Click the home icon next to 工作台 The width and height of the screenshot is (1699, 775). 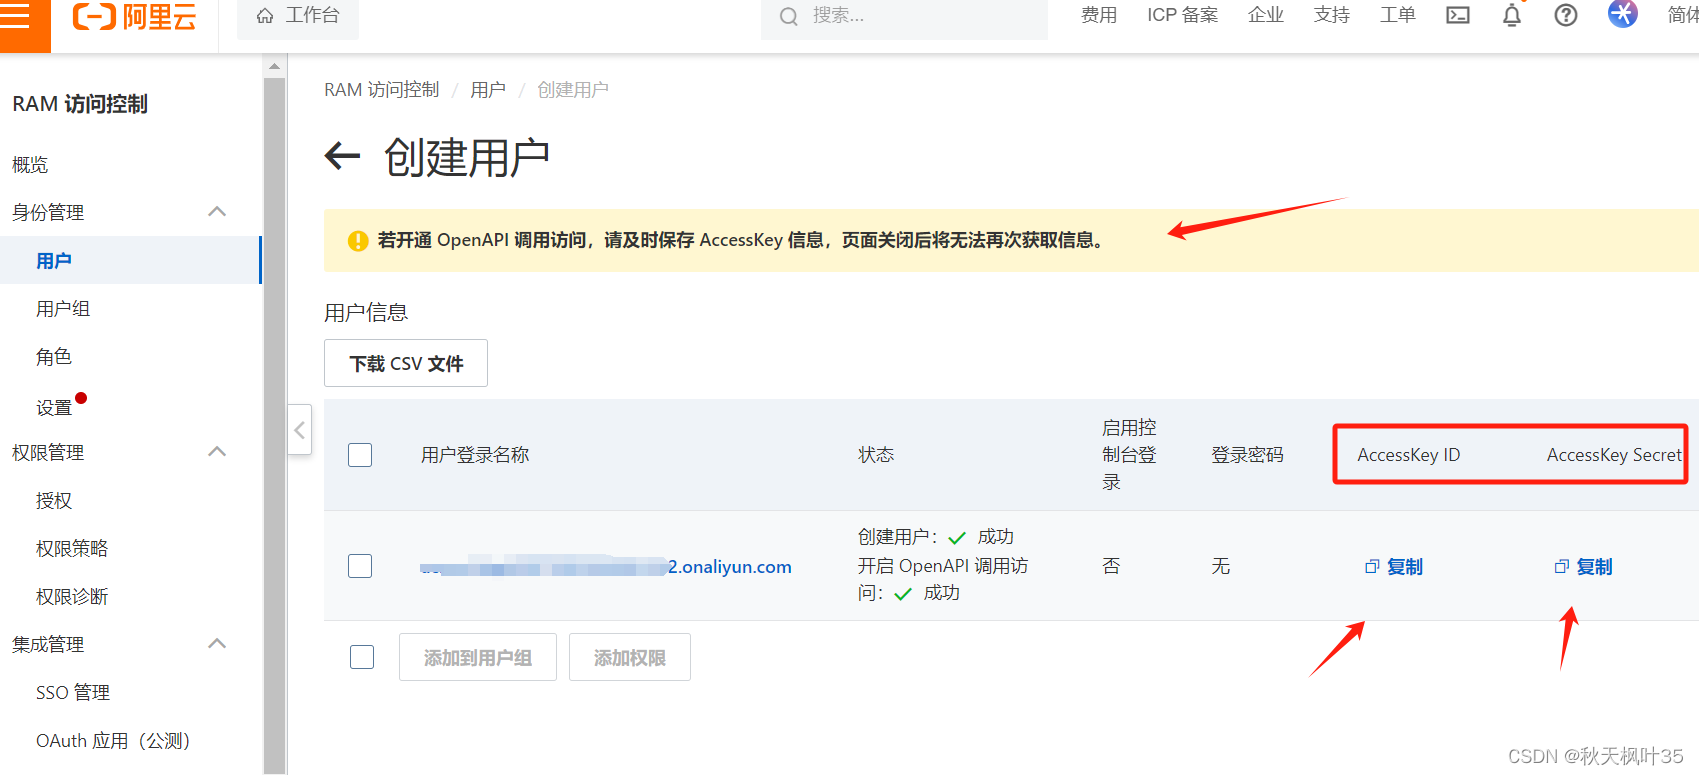point(265,16)
